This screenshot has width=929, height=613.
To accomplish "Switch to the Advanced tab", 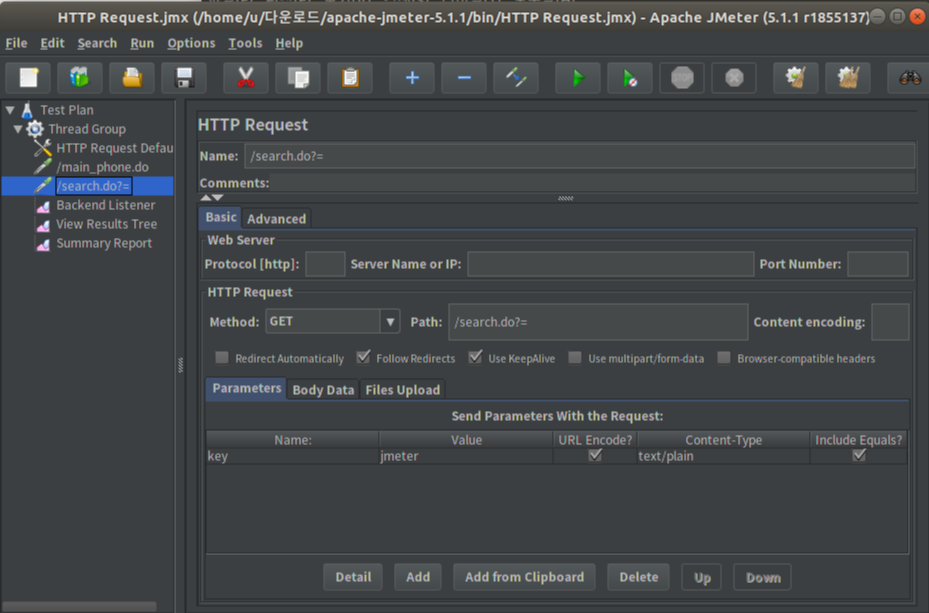I will tap(277, 219).
